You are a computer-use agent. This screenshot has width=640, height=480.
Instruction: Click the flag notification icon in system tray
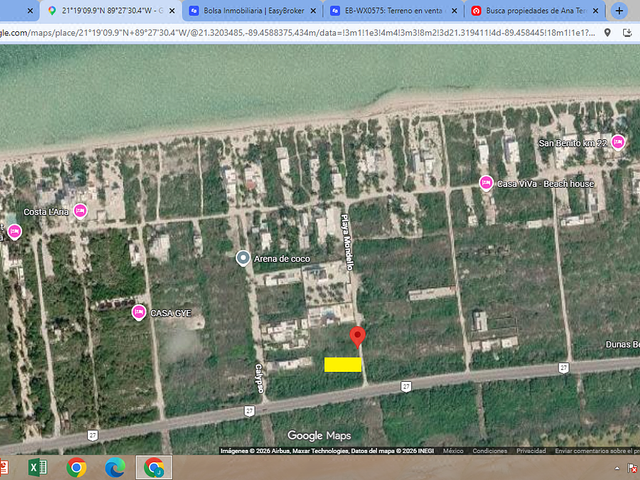[633, 468]
